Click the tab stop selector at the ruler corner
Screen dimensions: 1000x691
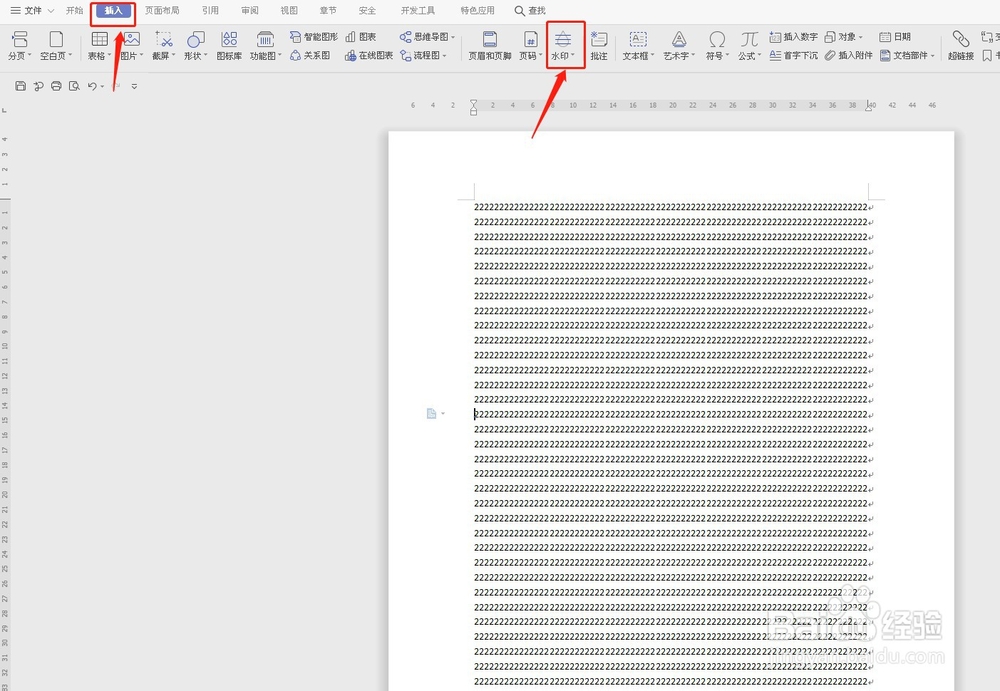tap(4, 110)
